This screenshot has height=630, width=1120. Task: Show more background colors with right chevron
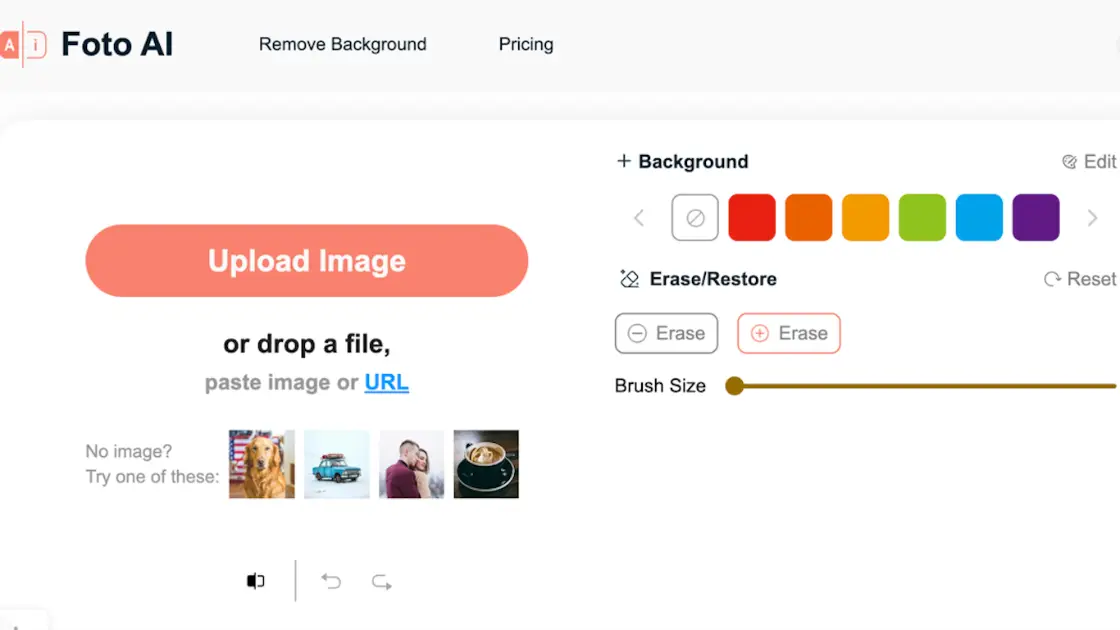[1092, 218]
